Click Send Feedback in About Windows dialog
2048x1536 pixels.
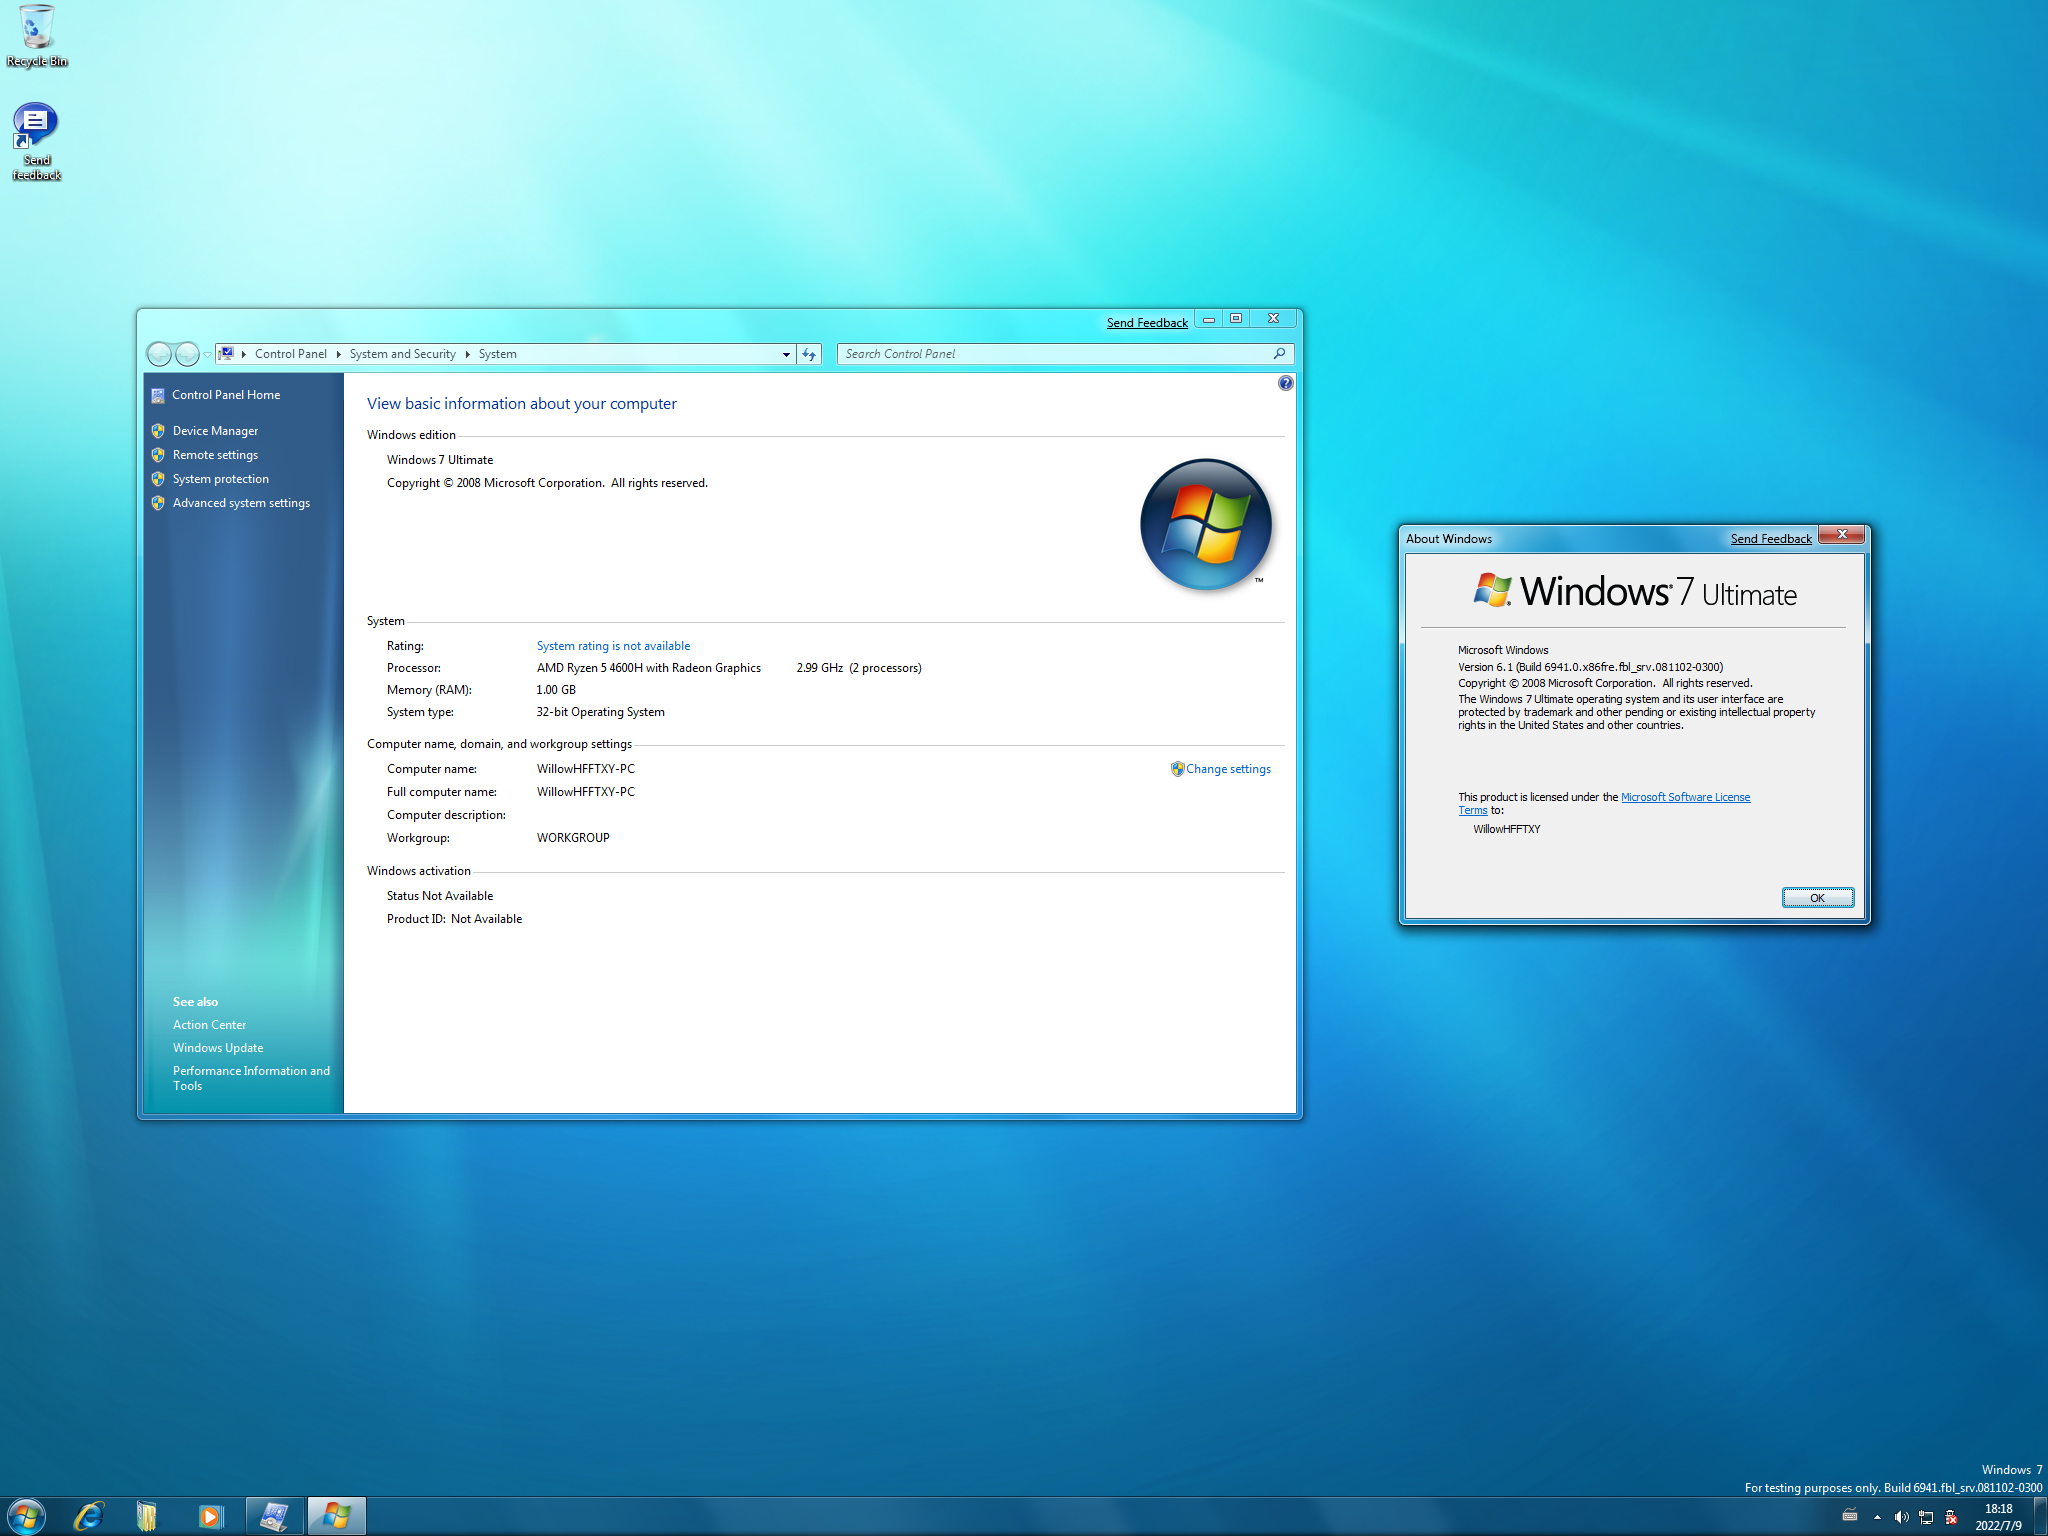1771,538
